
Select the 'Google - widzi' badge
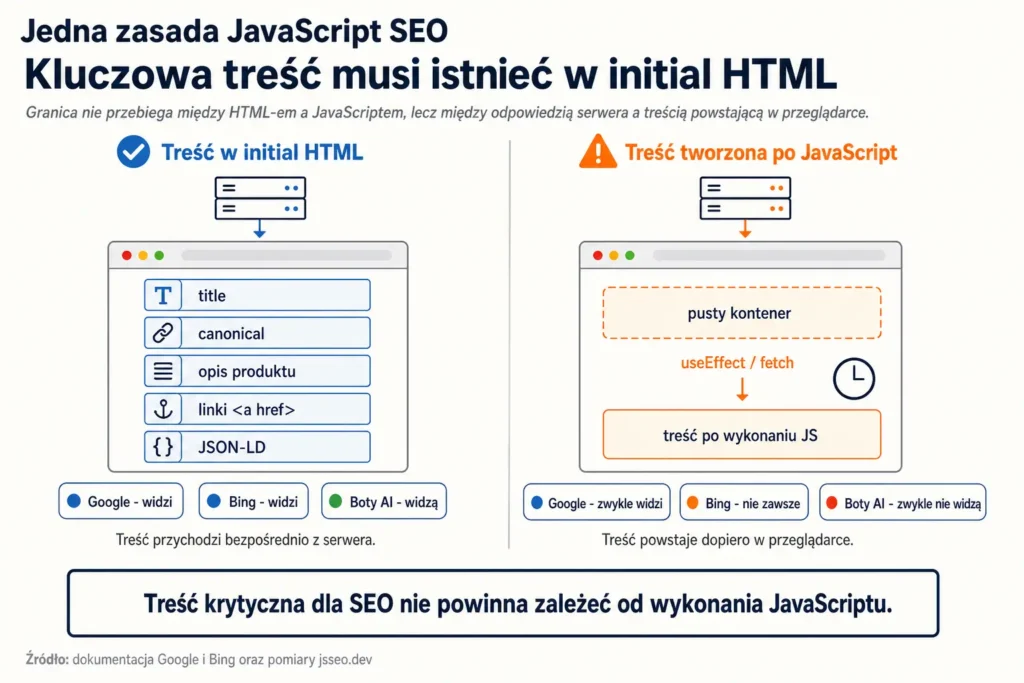(121, 501)
